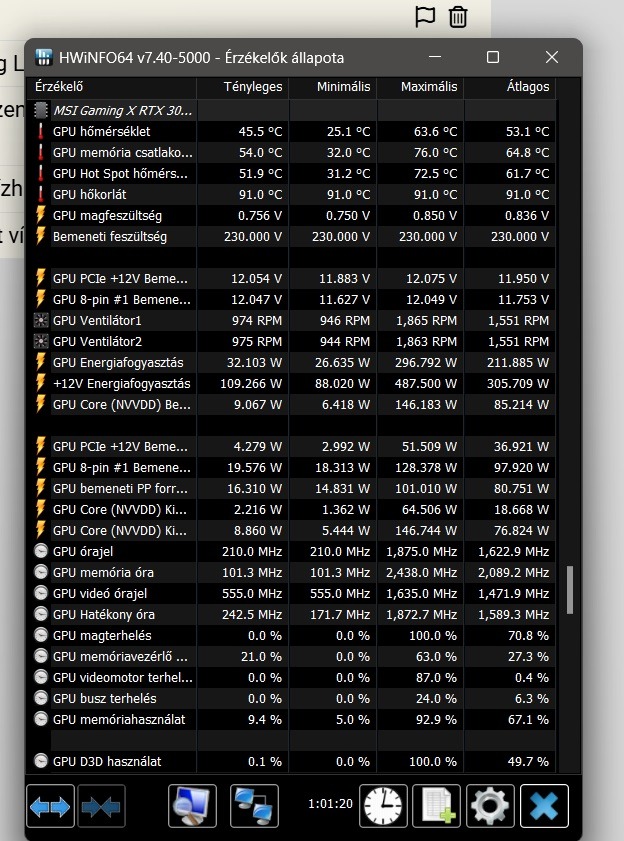Select the MSI Gaming X RTX 30... sensor group
The height and width of the screenshot is (841, 624).
pyautogui.click(x=123, y=110)
